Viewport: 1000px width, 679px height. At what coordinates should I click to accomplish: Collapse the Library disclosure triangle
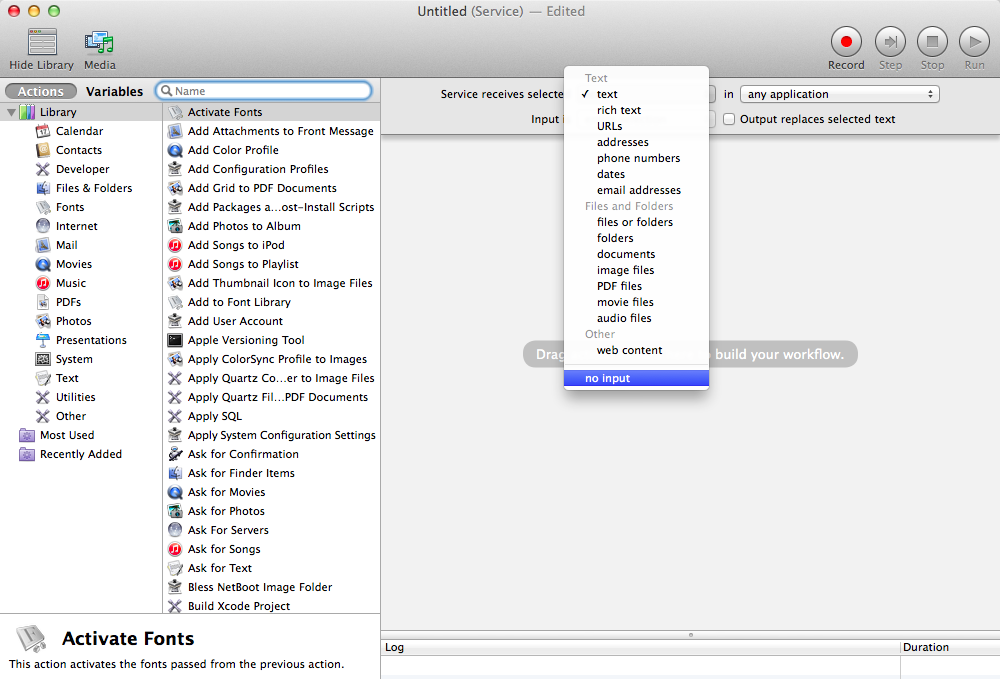pyautogui.click(x=11, y=112)
